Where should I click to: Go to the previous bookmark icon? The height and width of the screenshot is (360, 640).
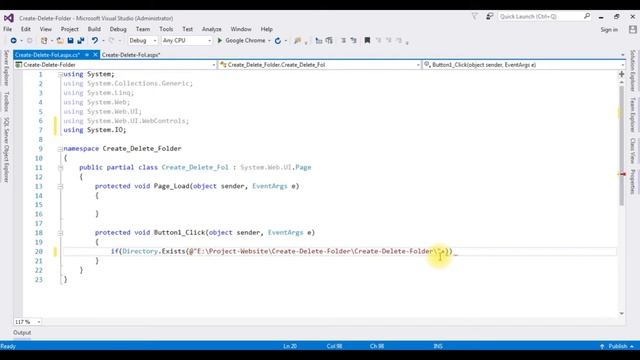(378, 40)
